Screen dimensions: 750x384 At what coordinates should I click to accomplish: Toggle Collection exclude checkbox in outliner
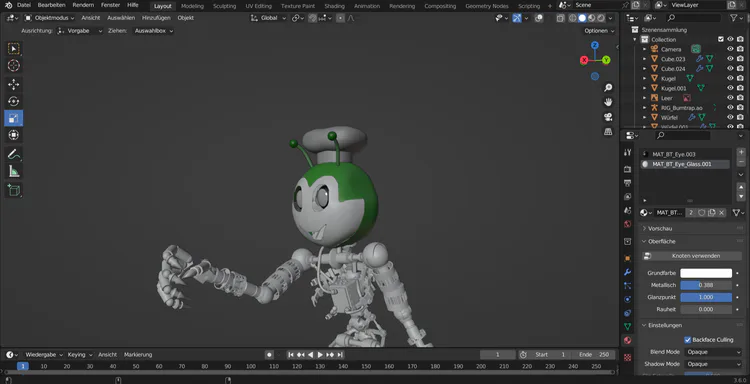click(720, 39)
